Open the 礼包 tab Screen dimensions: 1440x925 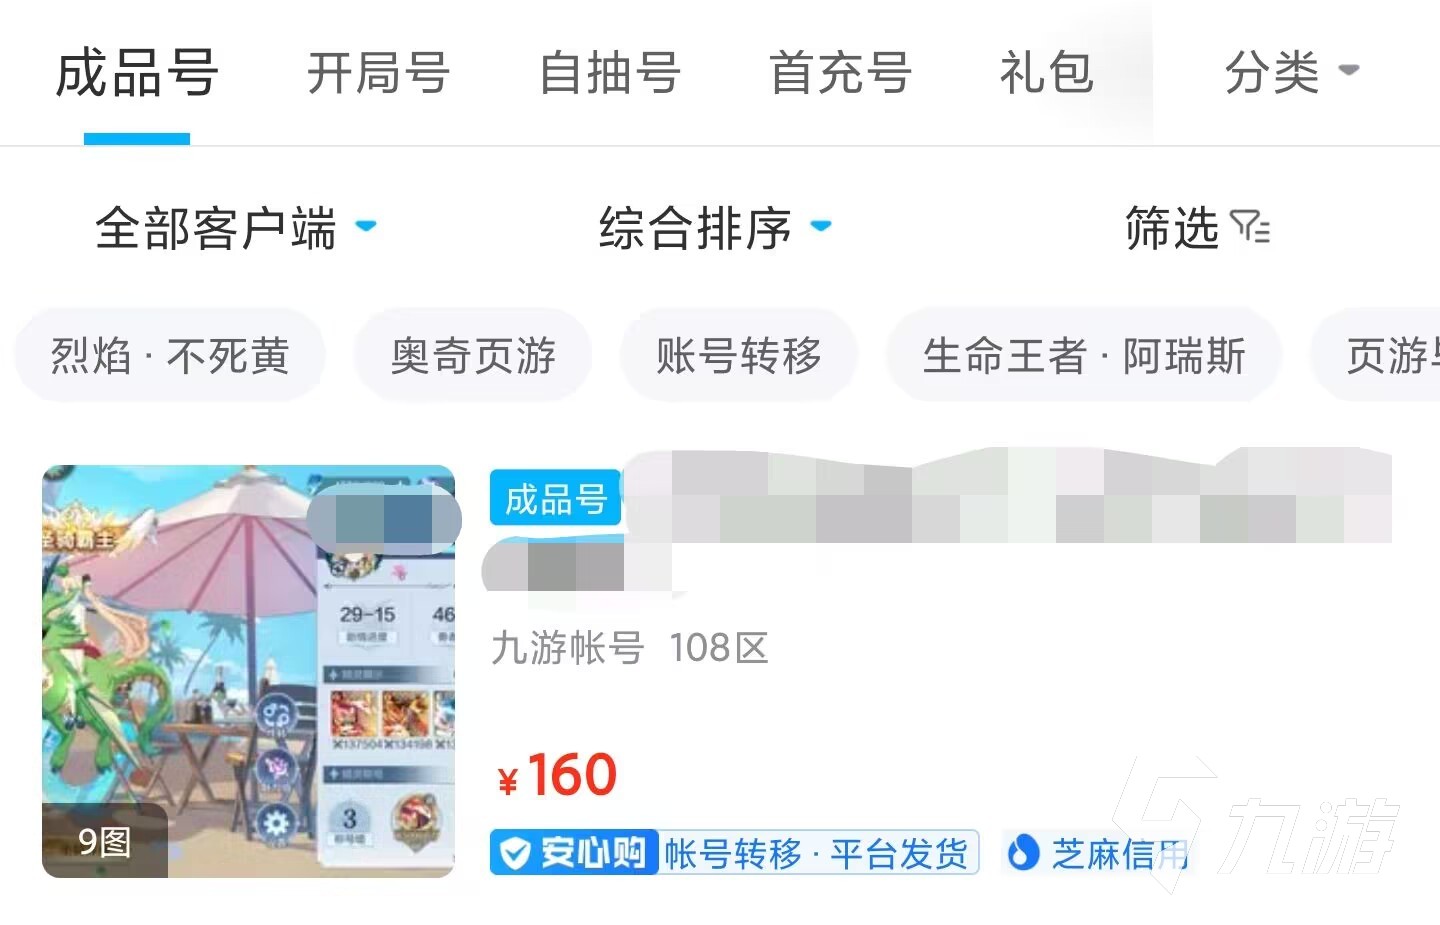click(1046, 73)
